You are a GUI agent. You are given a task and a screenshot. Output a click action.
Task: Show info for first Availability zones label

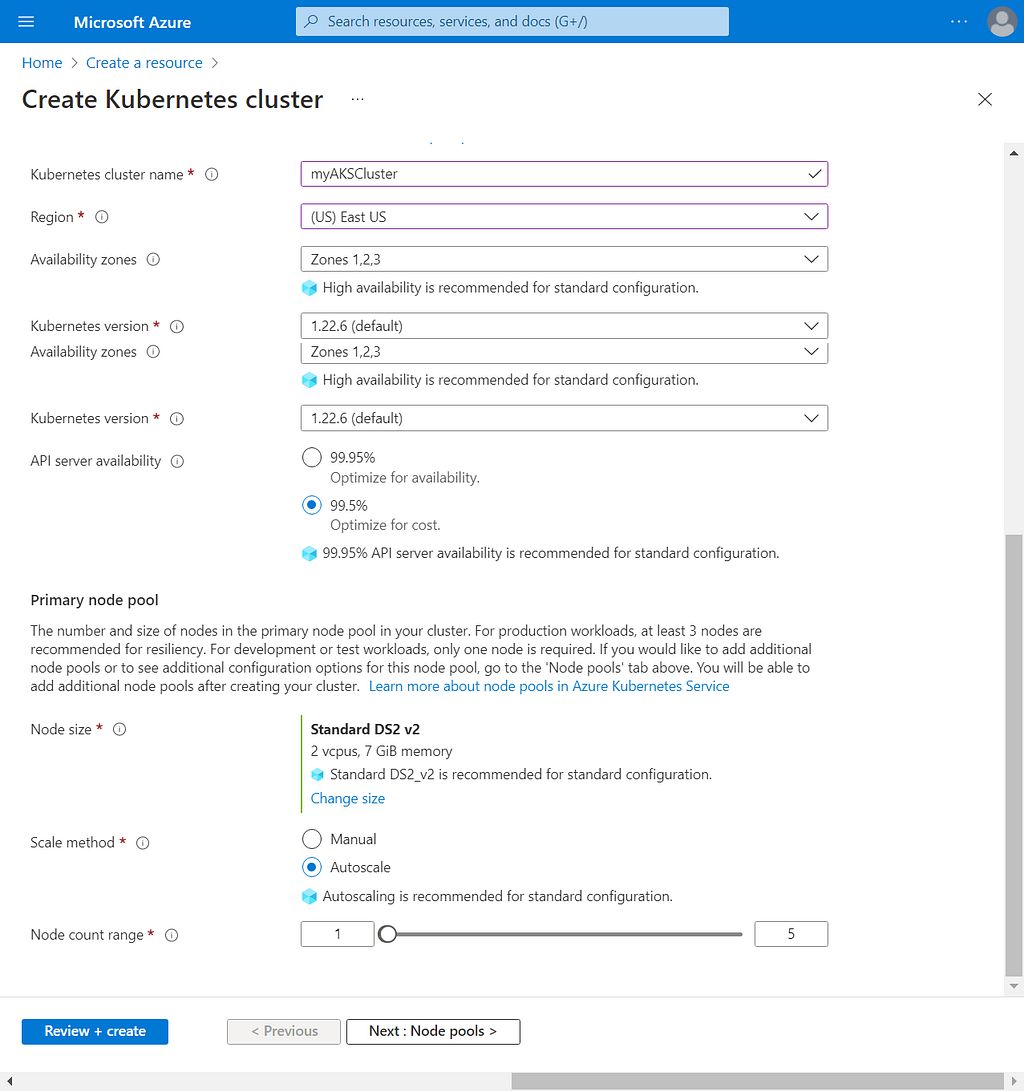coord(153,260)
